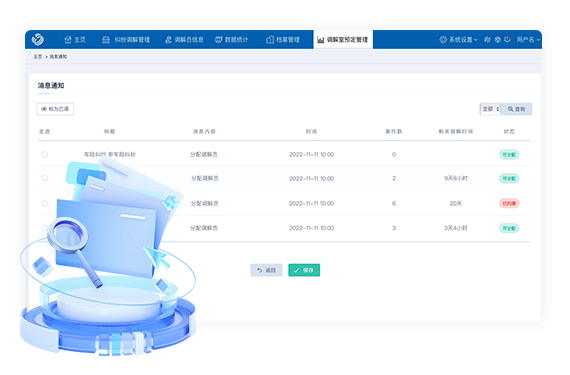Click 分配调解员 in the zero-case row
Viewport: 570px width, 375px height.
click(204, 154)
